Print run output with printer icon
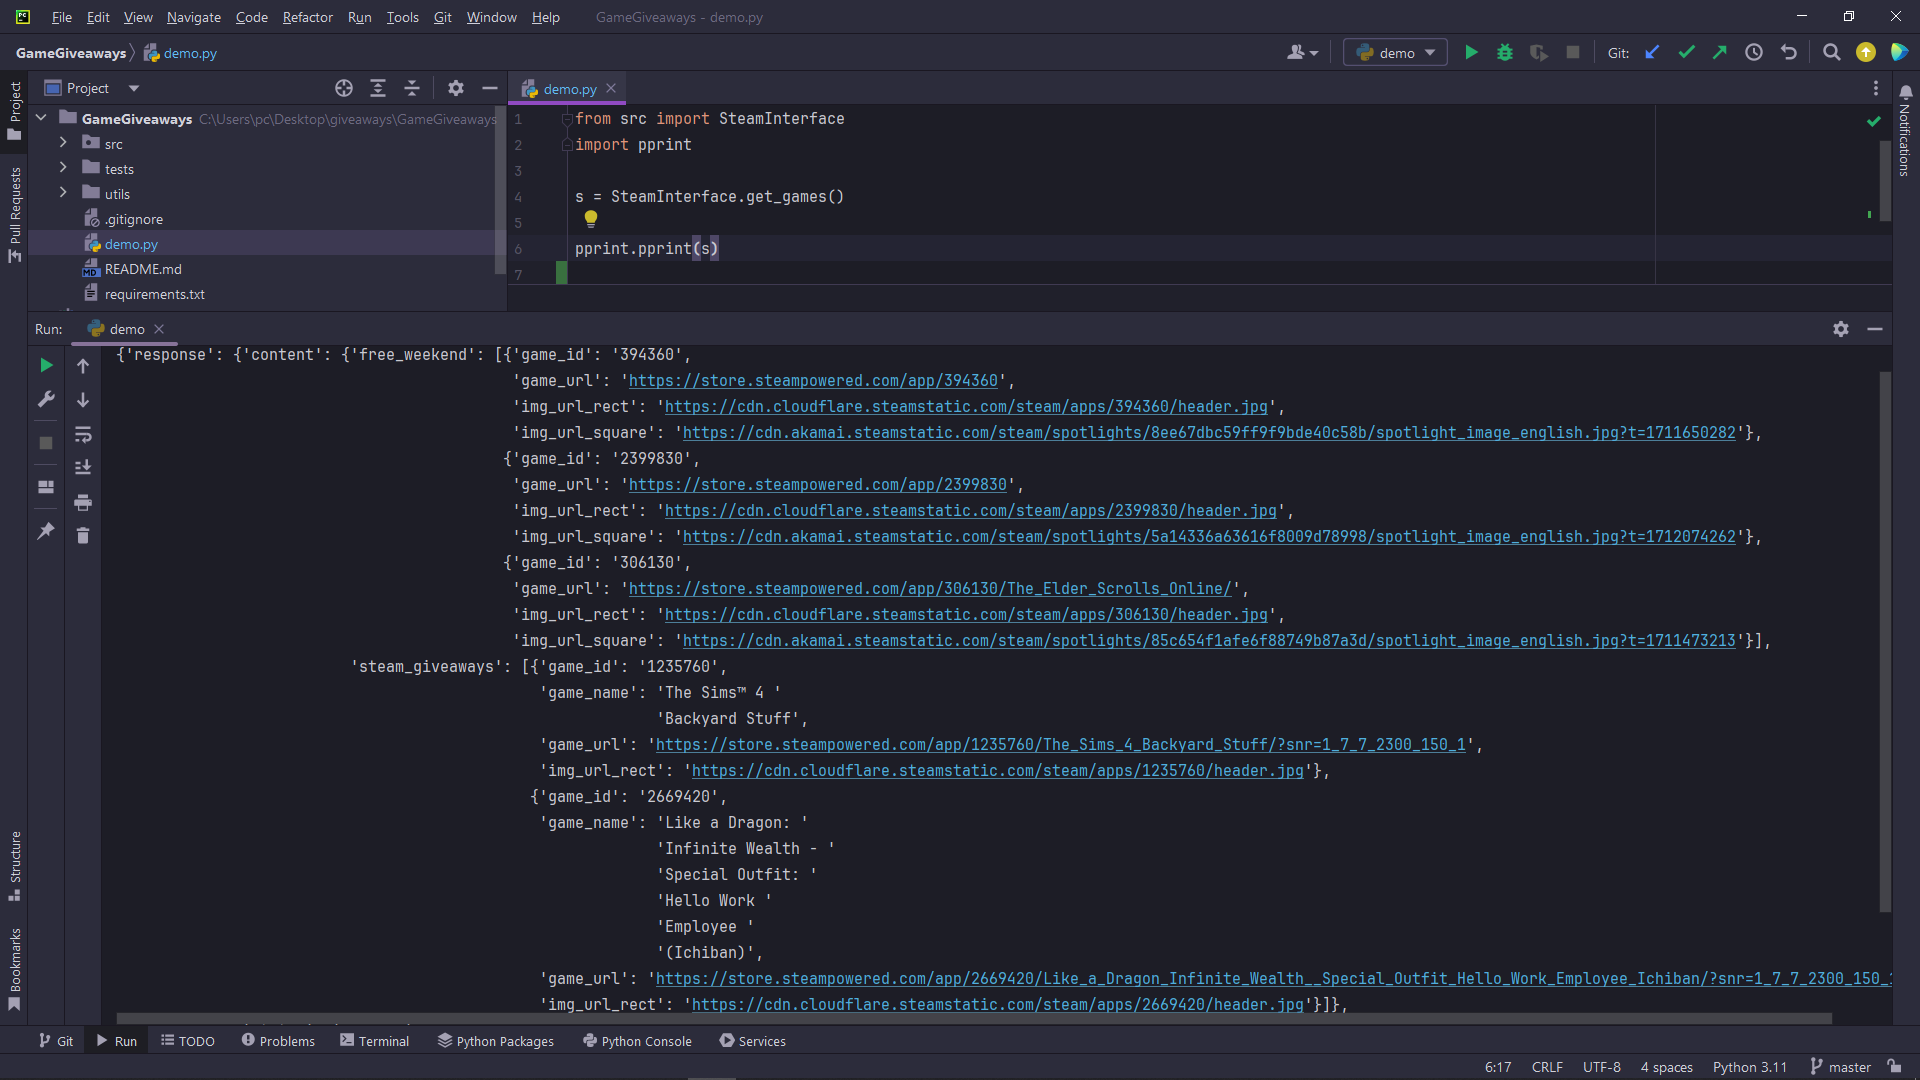The width and height of the screenshot is (1920, 1080). tap(83, 502)
